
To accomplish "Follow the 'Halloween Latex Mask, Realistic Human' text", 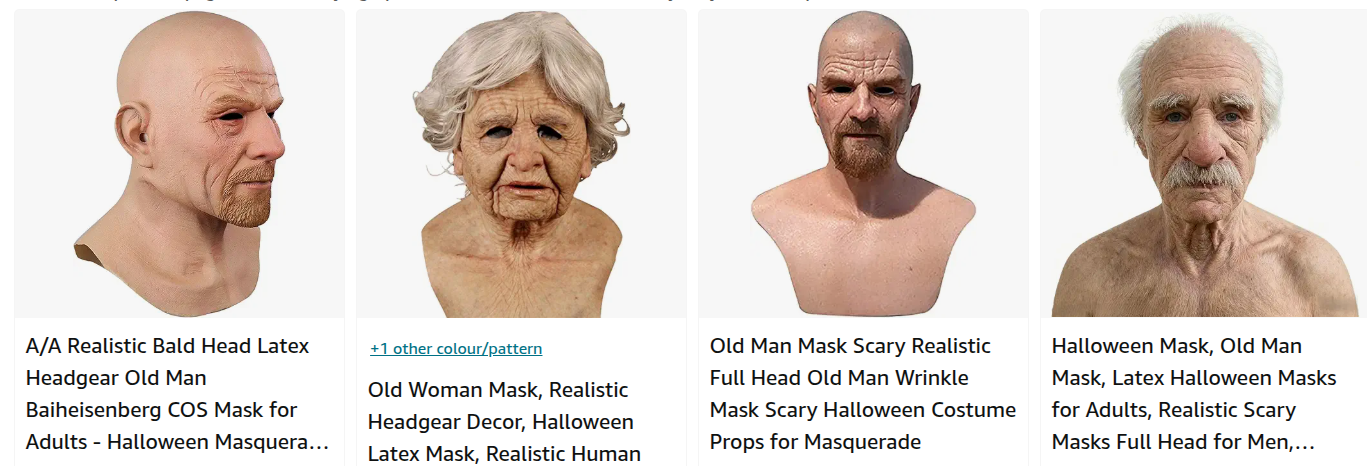I will (x=504, y=454).
